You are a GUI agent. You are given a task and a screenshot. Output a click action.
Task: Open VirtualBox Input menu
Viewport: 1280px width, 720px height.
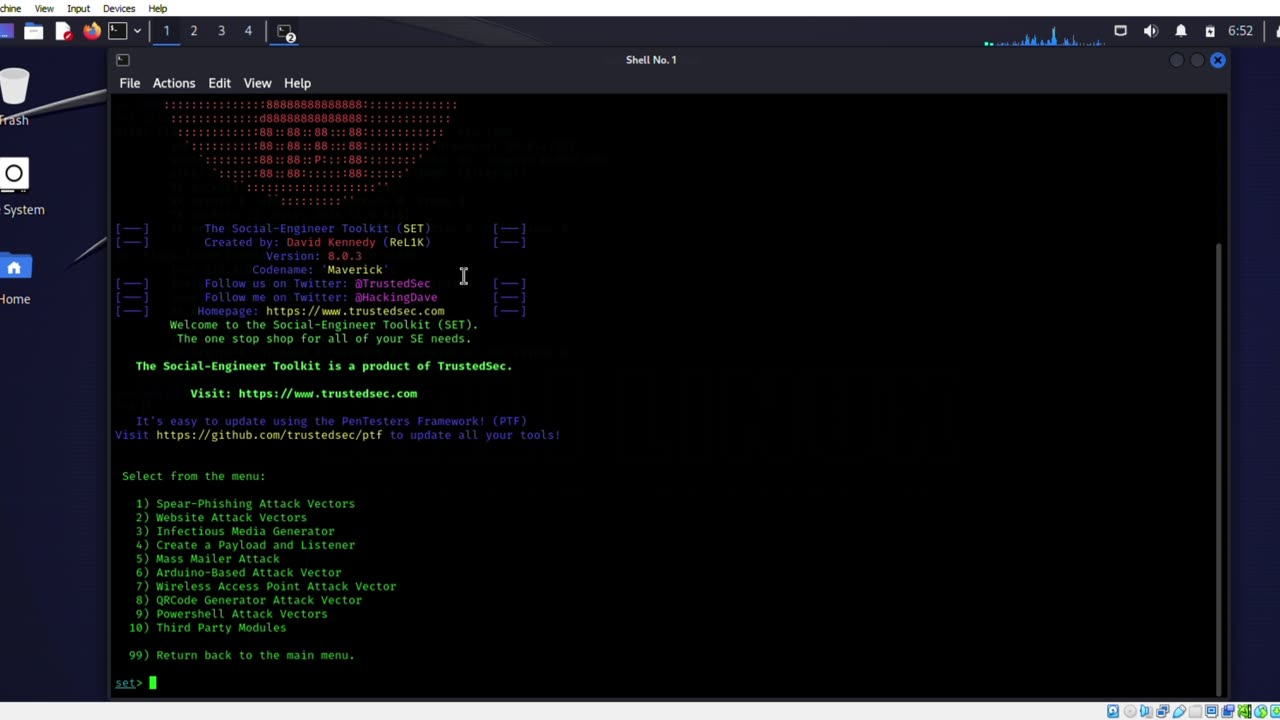pyautogui.click(x=78, y=8)
